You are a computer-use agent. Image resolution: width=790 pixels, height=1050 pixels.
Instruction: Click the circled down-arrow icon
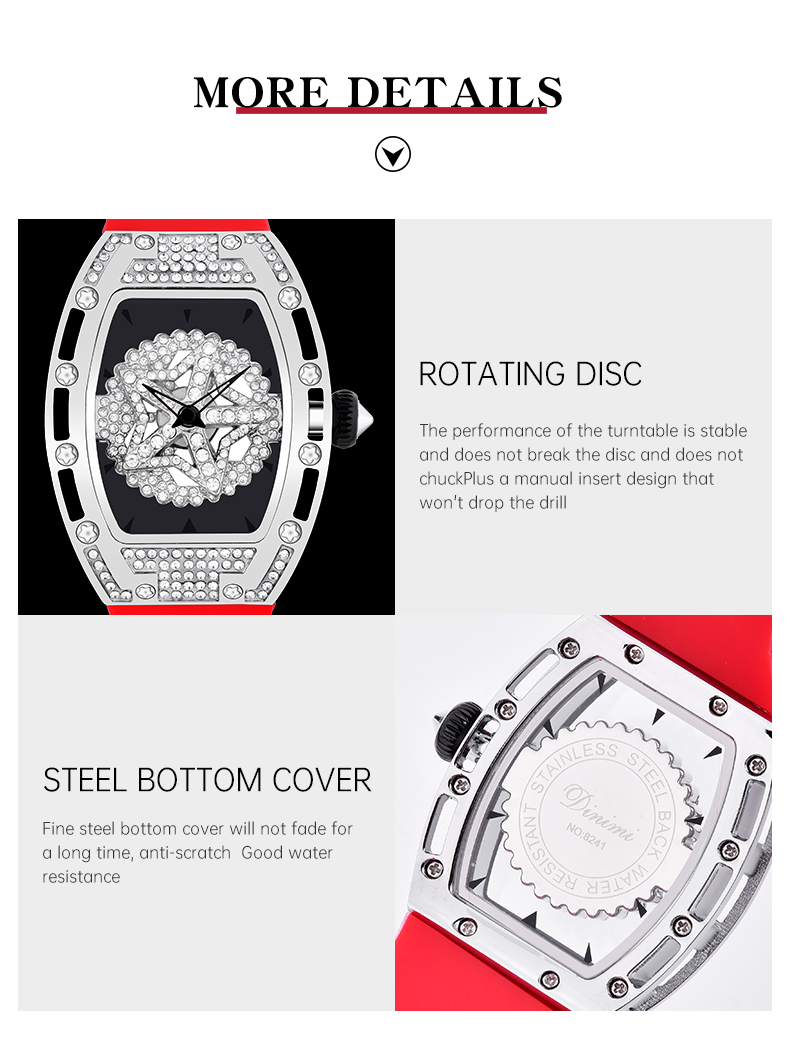pyautogui.click(x=392, y=154)
